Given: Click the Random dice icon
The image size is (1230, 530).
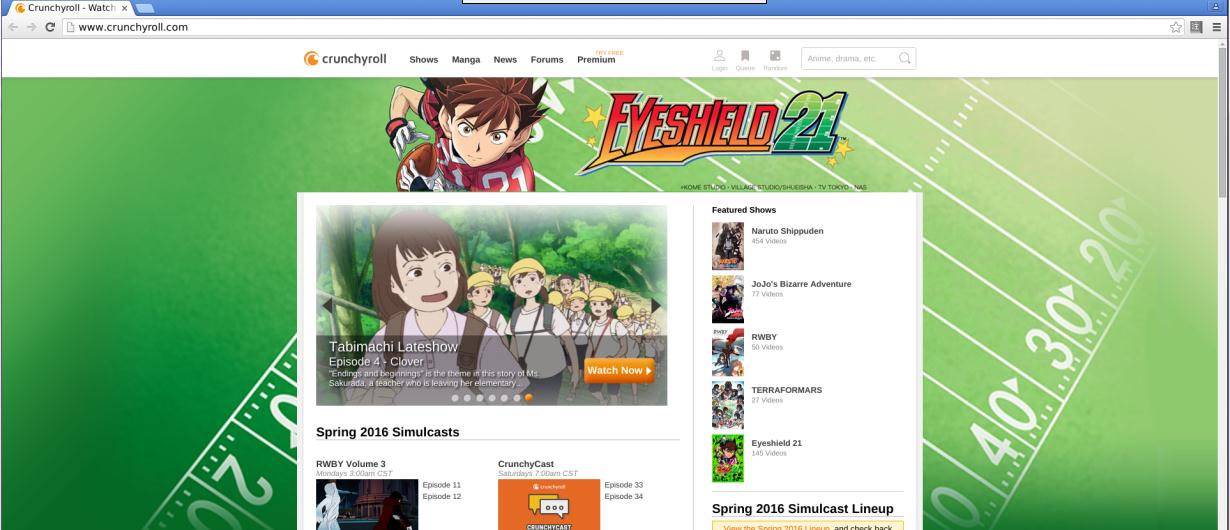Looking at the screenshot, I should [x=775, y=59].
